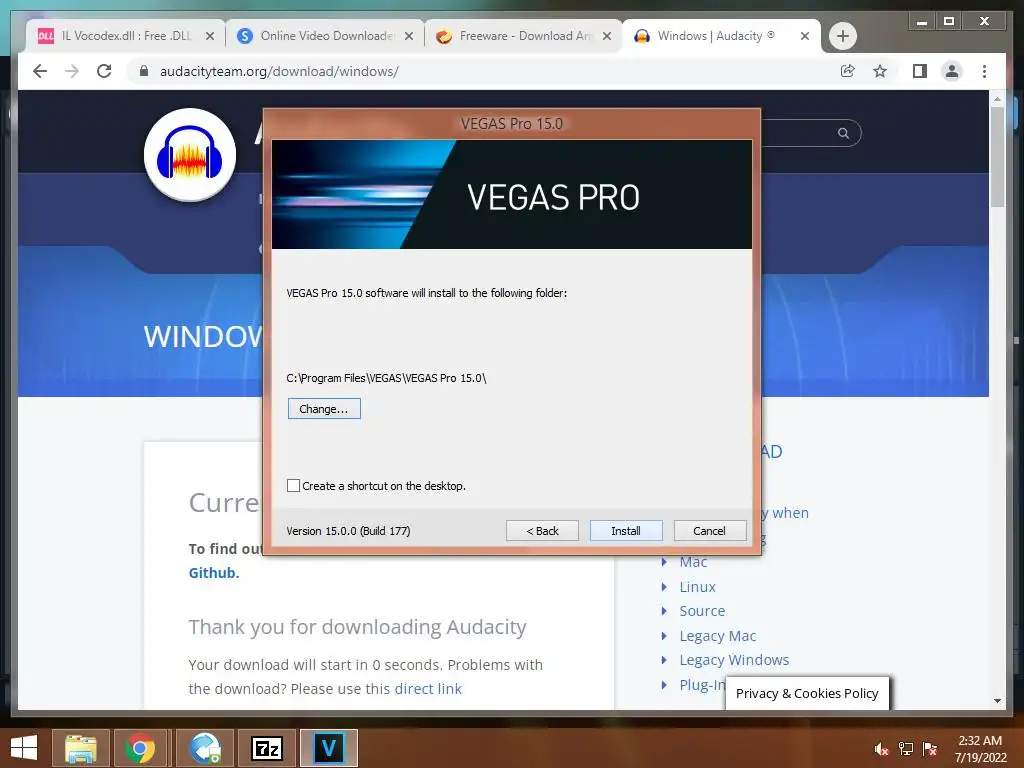This screenshot has width=1024, height=768.
Task: Open the Linux download link
Action: [x=697, y=587]
